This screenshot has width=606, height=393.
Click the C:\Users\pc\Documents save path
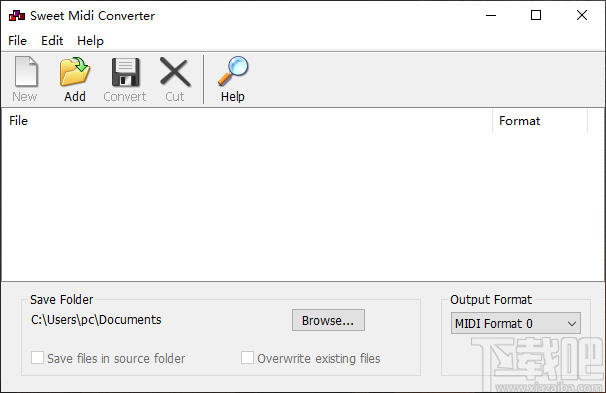pyautogui.click(x=96, y=320)
